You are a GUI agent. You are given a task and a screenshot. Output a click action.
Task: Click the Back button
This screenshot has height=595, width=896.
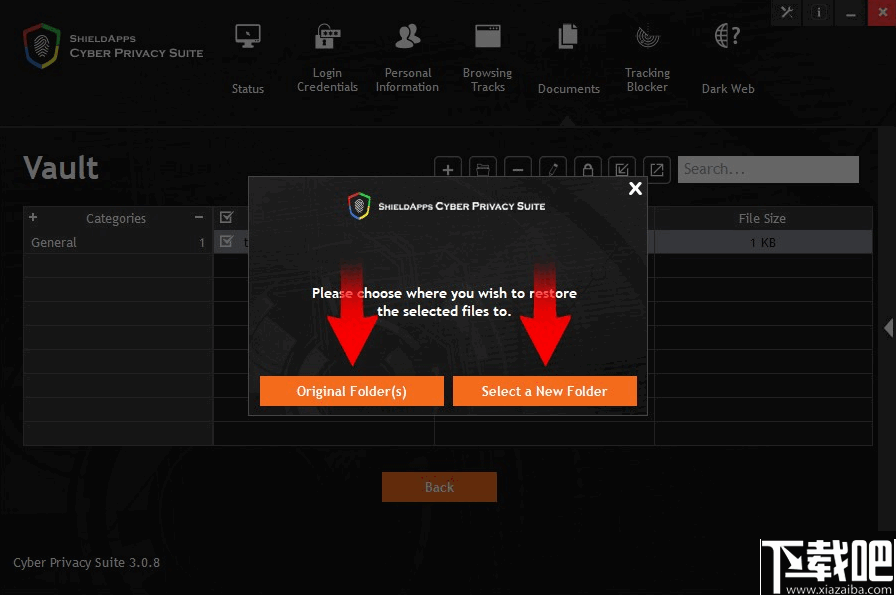click(439, 487)
